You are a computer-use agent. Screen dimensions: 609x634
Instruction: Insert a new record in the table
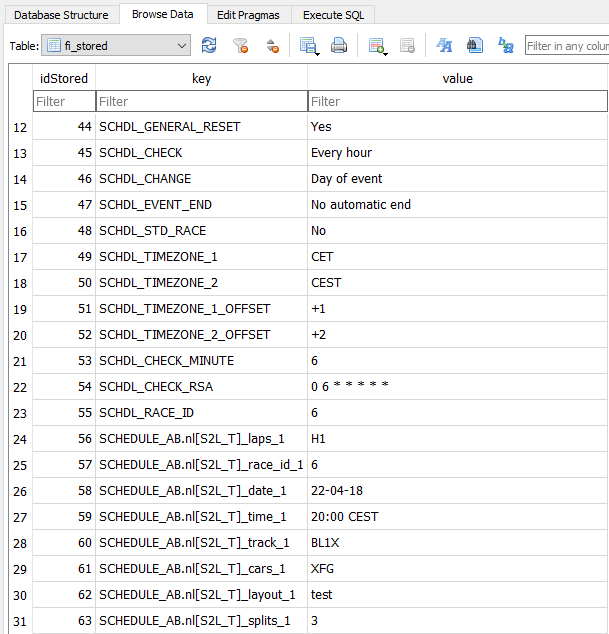click(x=376, y=45)
